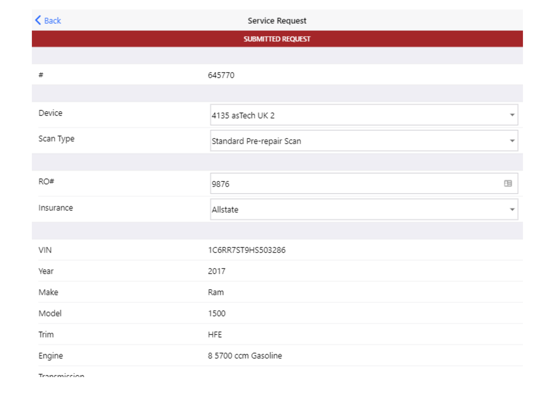Select the VIN value 1C6RR7ST9HS503286

click(x=247, y=250)
